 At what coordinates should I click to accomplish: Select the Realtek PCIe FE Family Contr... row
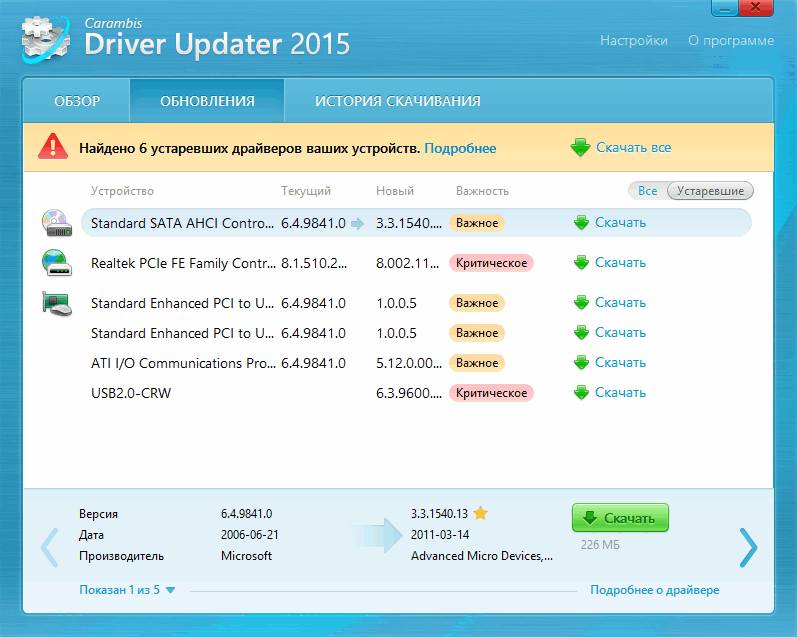click(x=416, y=263)
